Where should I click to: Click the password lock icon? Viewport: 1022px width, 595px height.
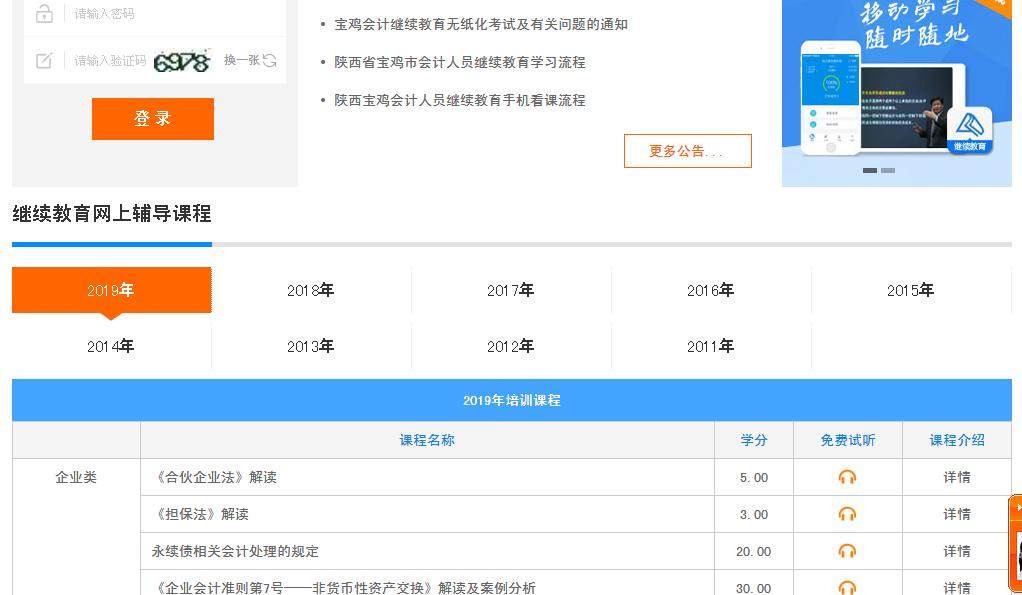pyautogui.click(x=44, y=14)
